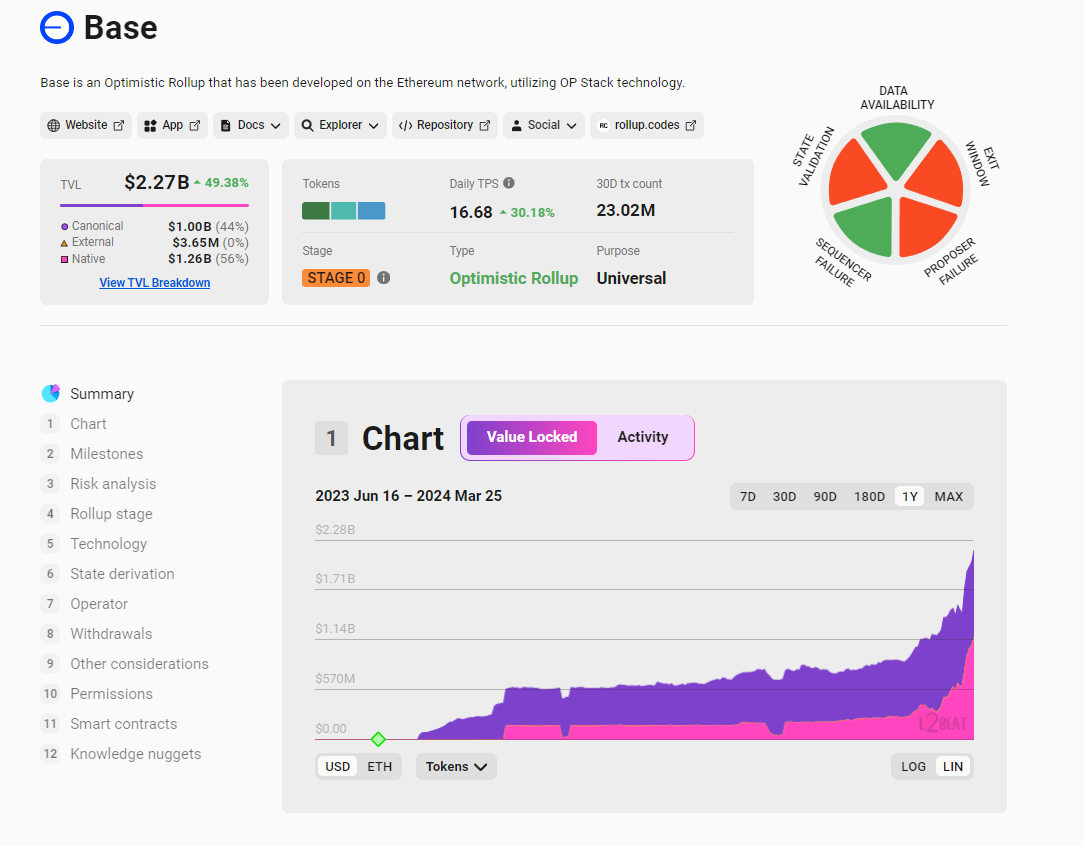Go to Technology section
The image size is (1084, 846).
coord(109,544)
